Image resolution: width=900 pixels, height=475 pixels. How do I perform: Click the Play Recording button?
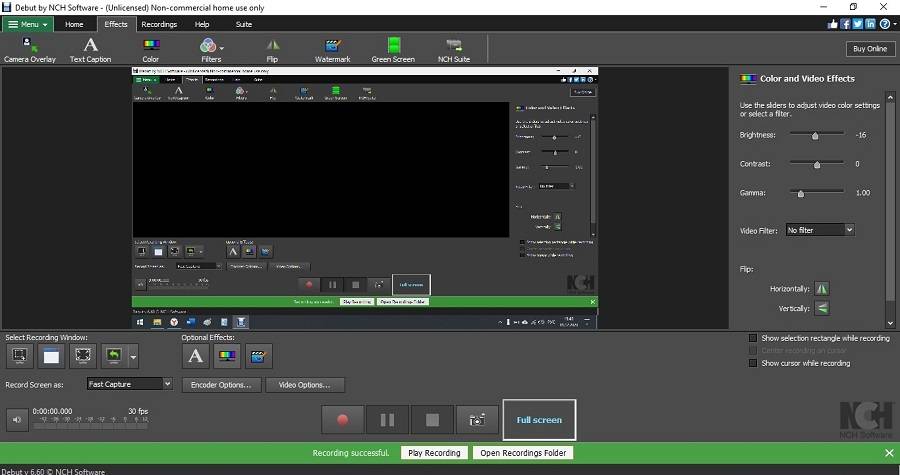[x=435, y=453]
